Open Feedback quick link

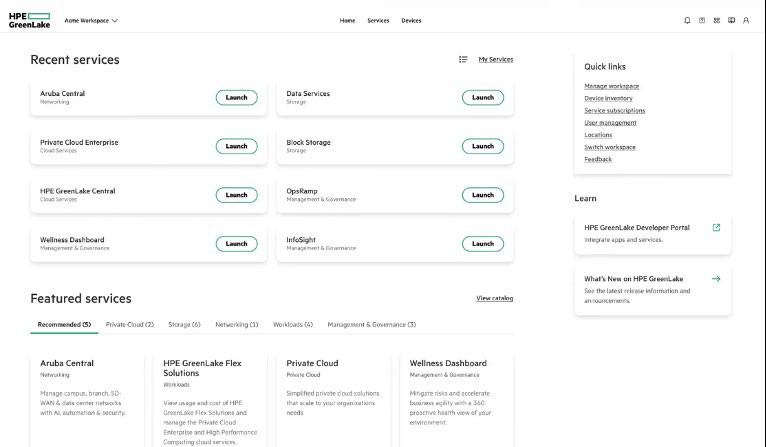coord(598,159)
